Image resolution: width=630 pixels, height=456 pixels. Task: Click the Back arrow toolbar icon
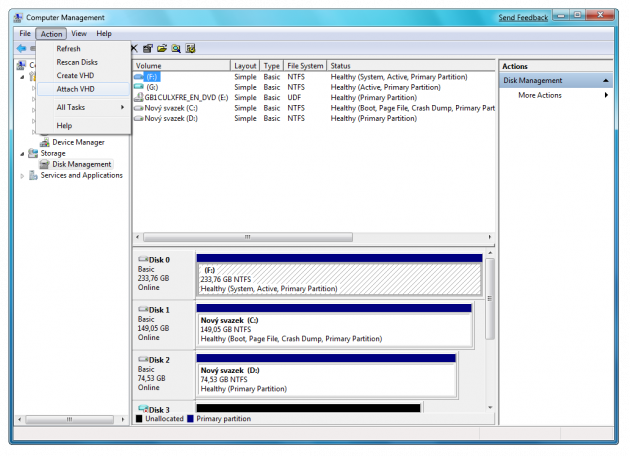click(21, 49)
